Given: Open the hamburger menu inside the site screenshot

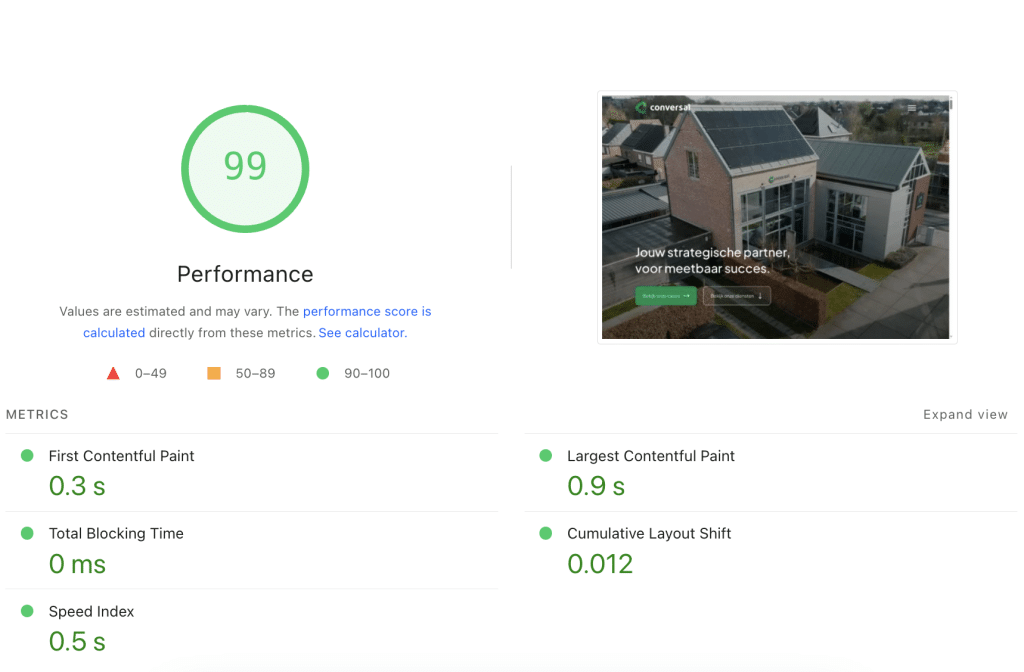Looking at the screenshot, I should pos(911,107).
